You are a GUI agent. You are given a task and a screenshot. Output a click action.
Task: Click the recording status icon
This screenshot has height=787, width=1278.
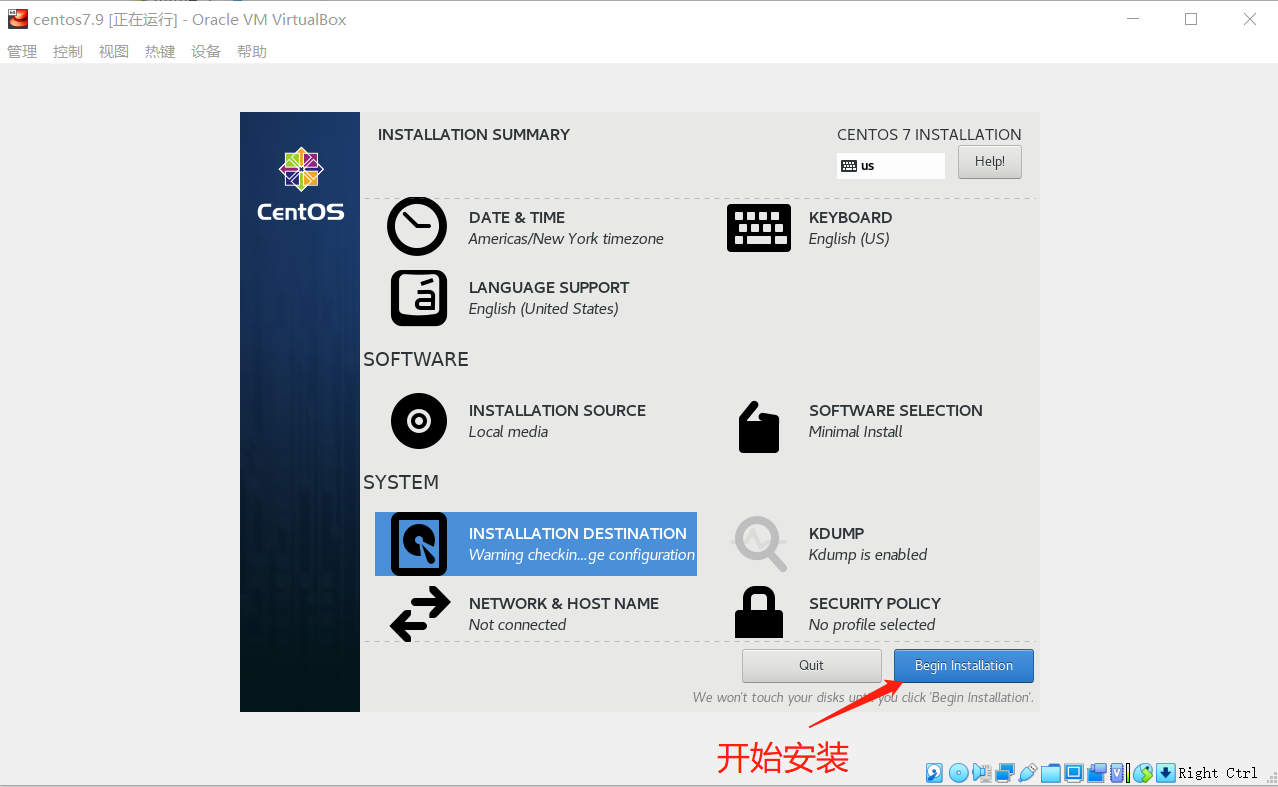click(1097, 772)
